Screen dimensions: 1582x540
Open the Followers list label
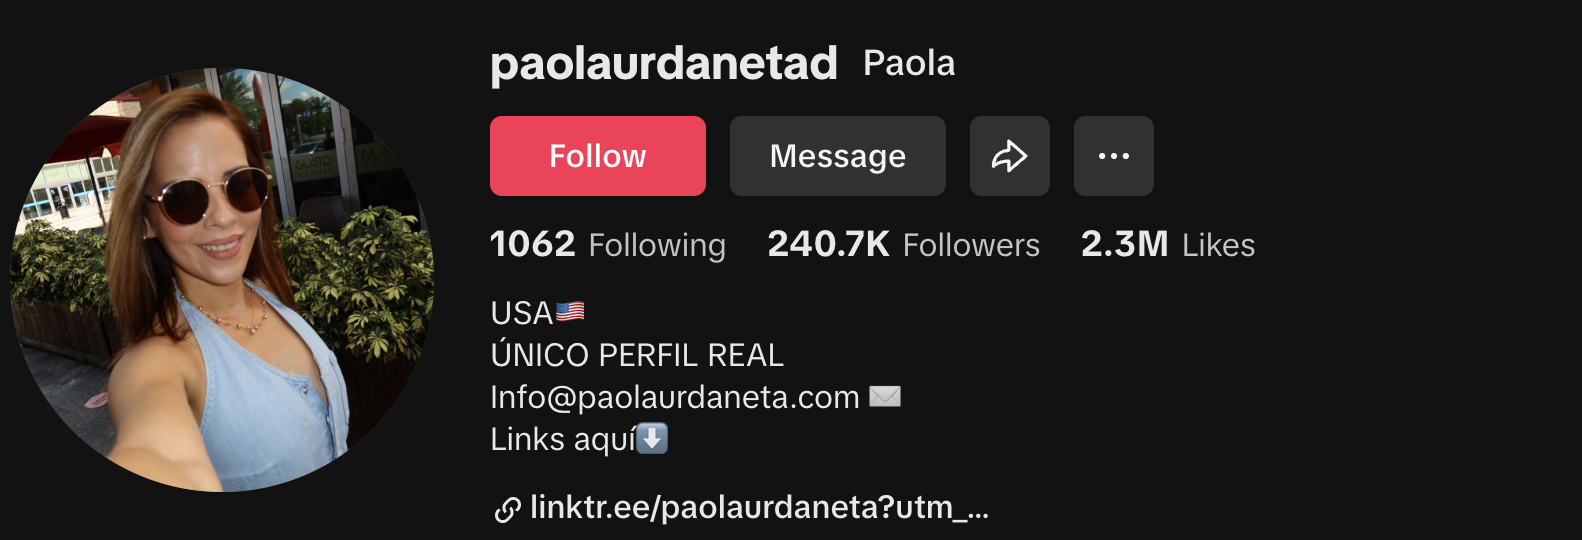click(971, 245)
